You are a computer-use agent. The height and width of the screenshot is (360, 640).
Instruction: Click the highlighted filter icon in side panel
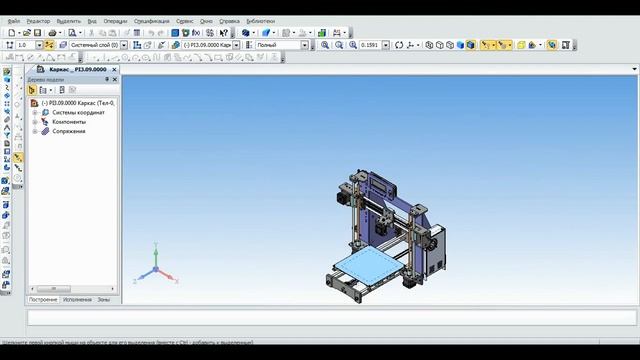click(x=18, y=158)
